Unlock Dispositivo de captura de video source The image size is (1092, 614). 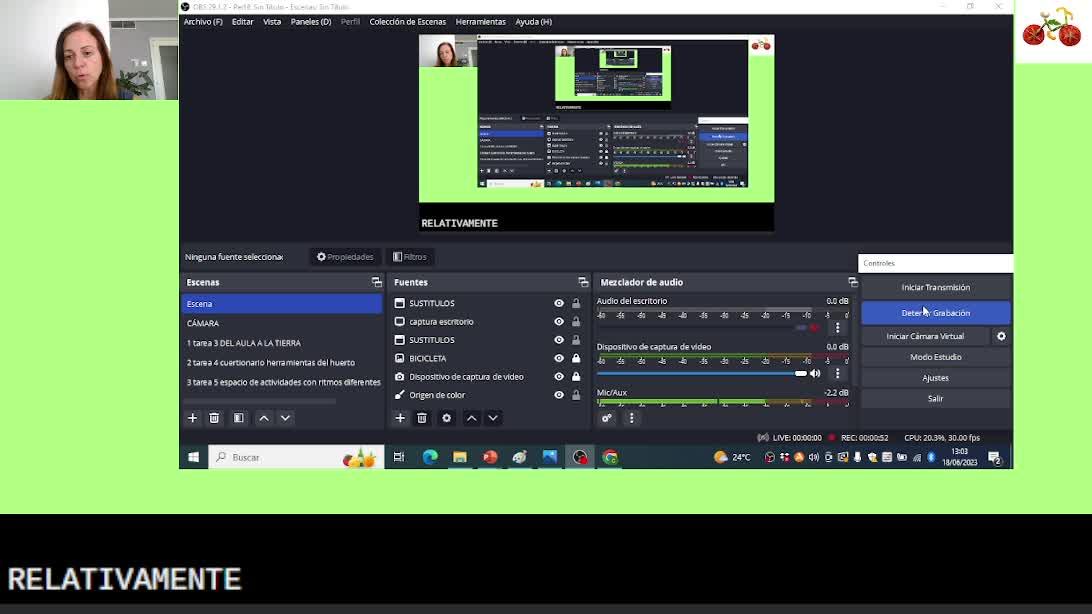[576, 377]
